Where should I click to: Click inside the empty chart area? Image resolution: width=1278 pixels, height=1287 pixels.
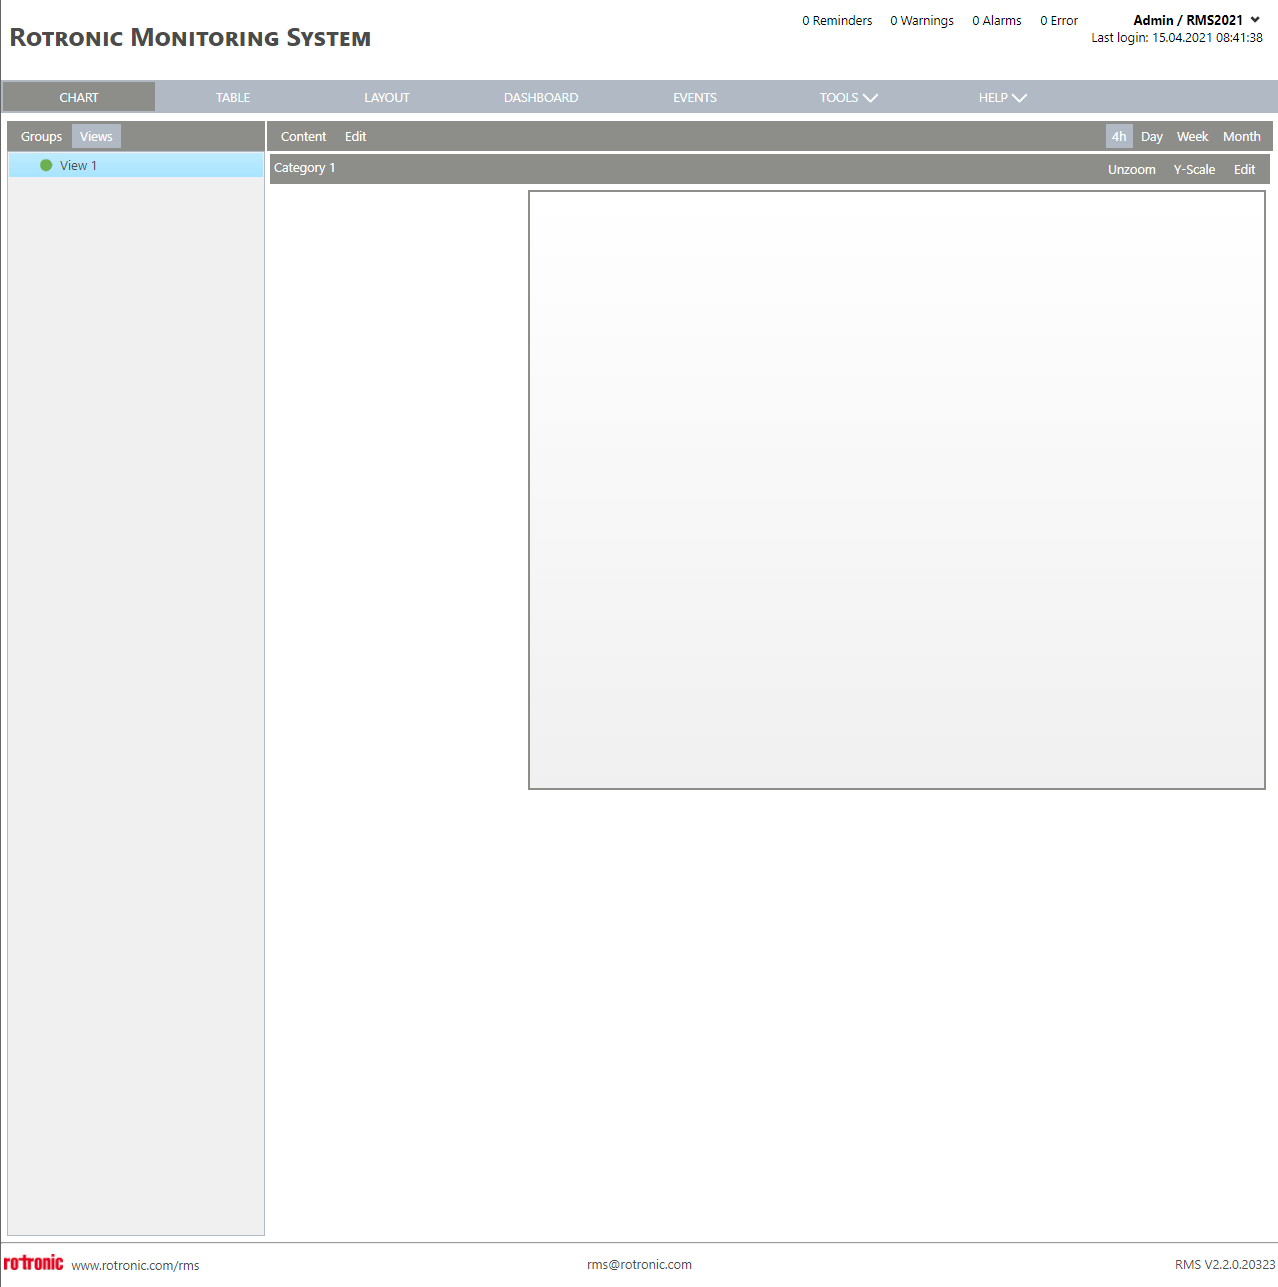point(897,490)
